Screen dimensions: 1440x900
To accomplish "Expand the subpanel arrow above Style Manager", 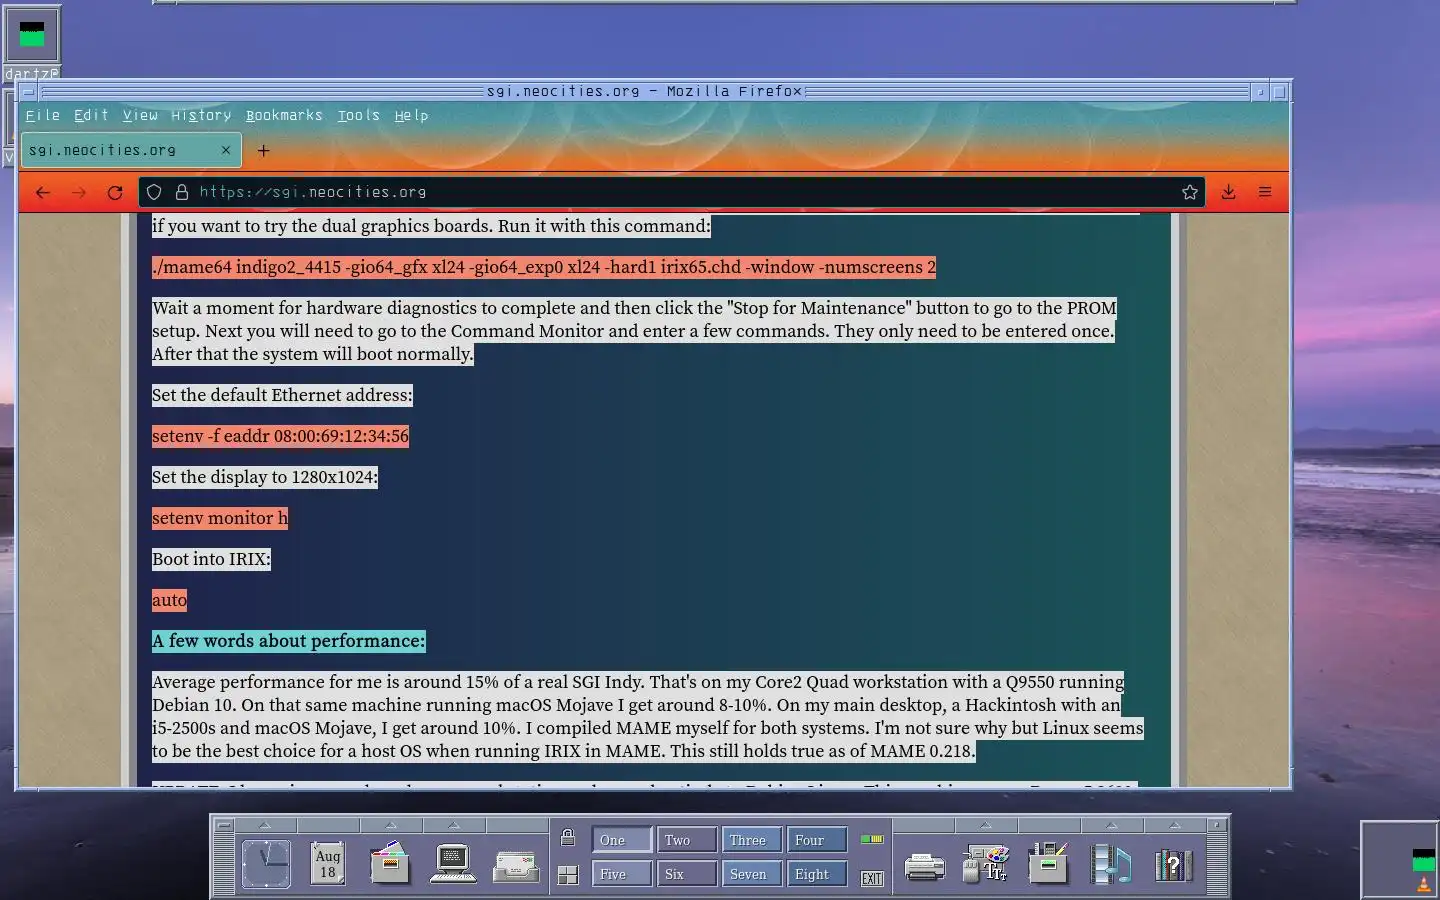I will click(x=985, y=825).
